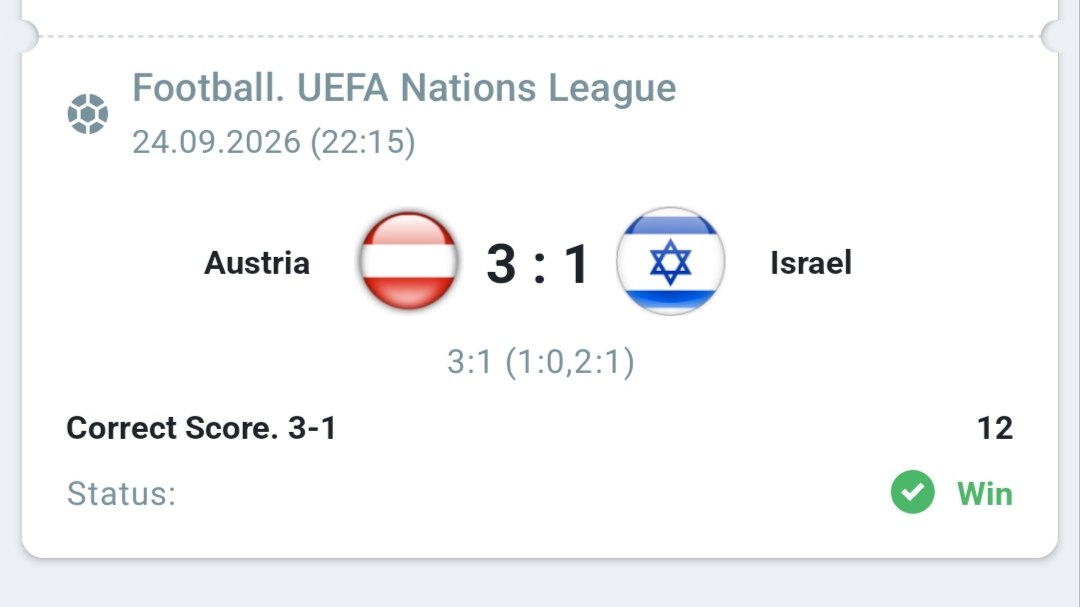Tap the Austria flag icon

click(x=408, y=260)
